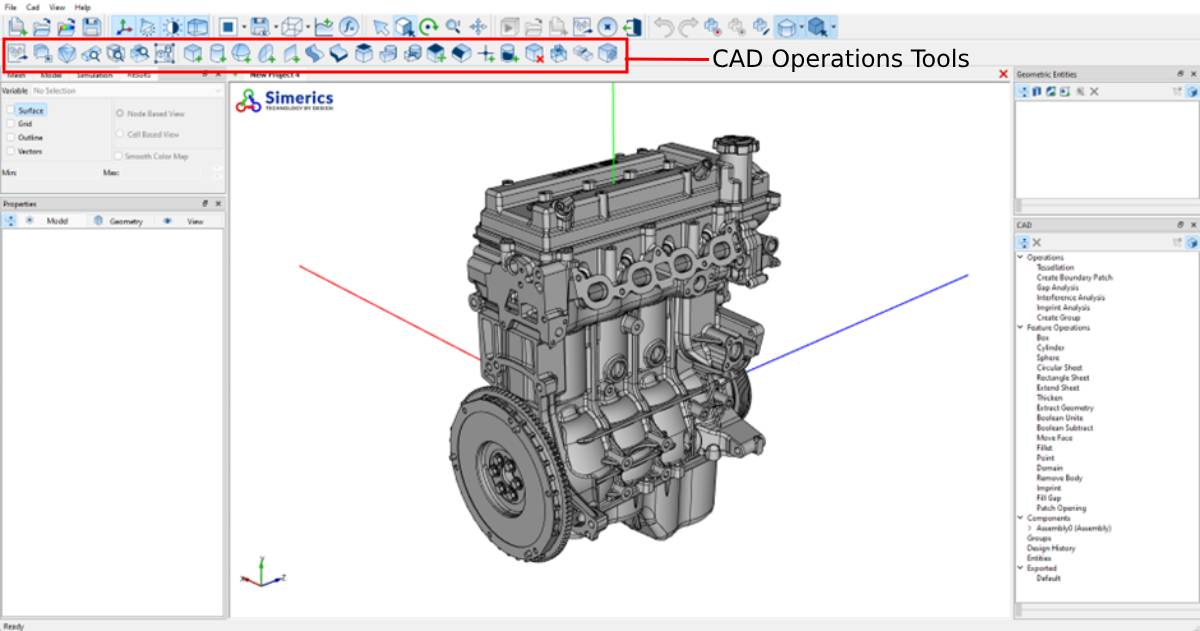Run the Interference Analysis operation
The height and width of the screenshot is (631, 1200).
1071,296
